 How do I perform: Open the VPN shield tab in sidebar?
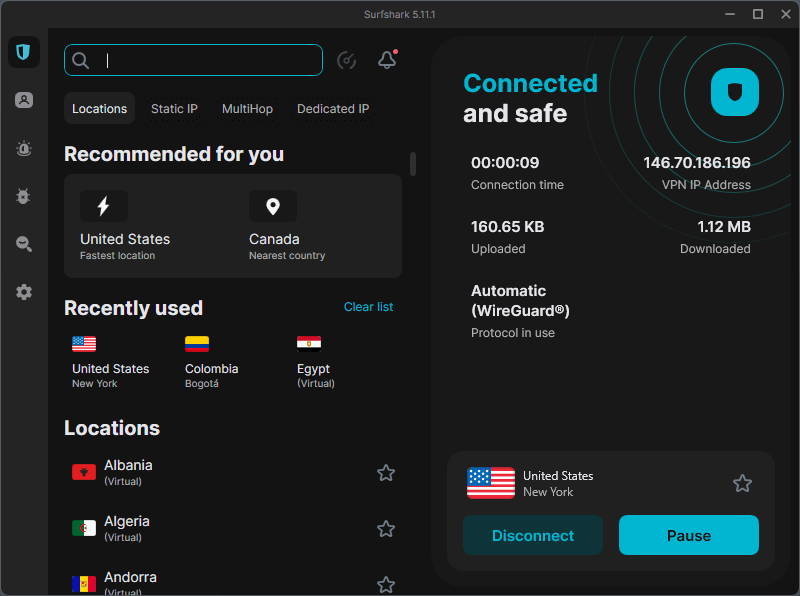23,52
